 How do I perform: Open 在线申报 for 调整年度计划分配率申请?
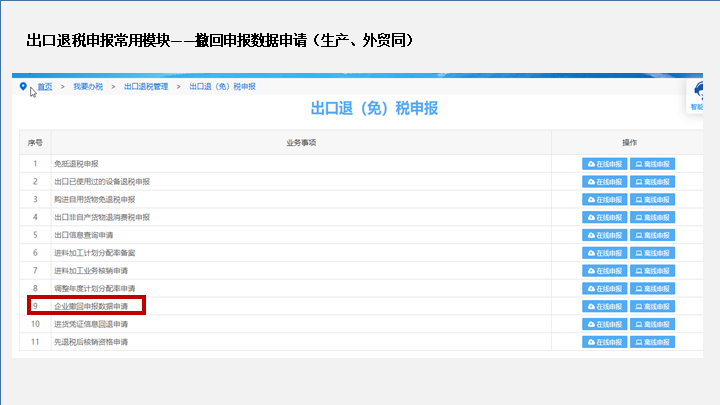click(604, 288)
